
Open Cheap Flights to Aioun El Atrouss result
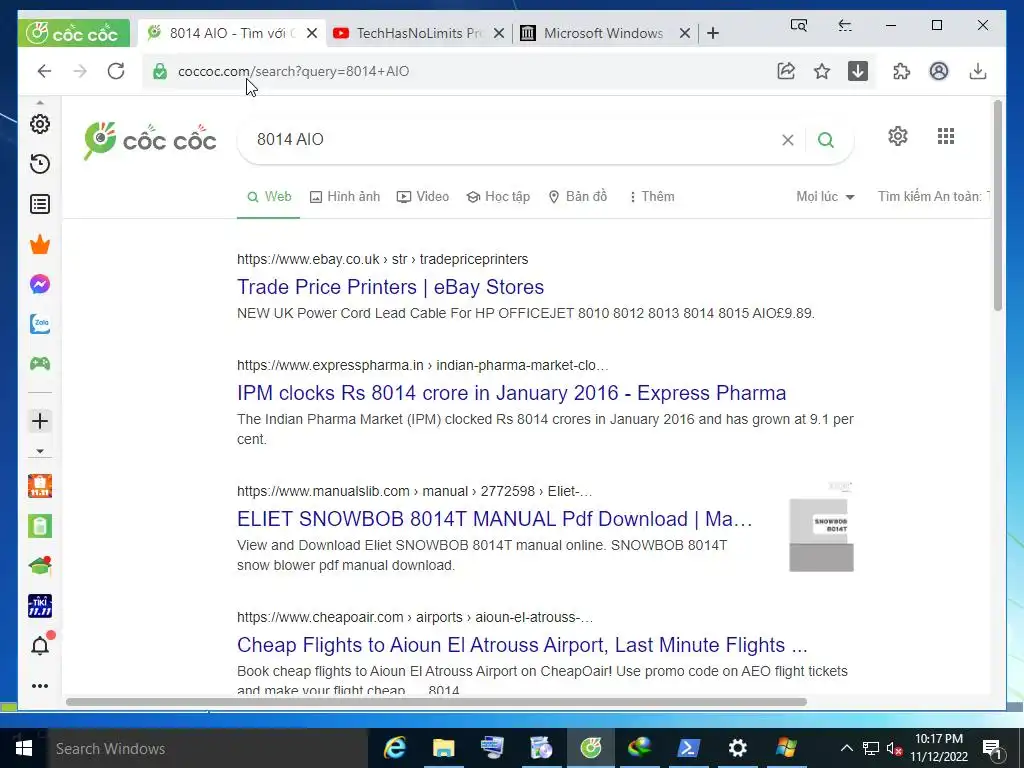(x=522, y=645)
